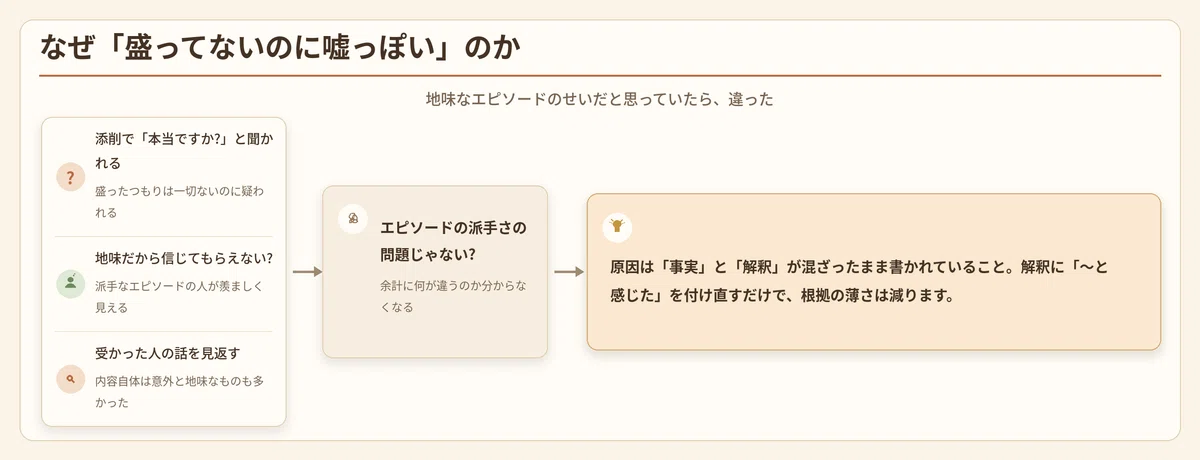Viewport: 1200px width, 460px height.
Task: Click the lightbulb icon in the conclusion card
Action: tap(617, 227)
